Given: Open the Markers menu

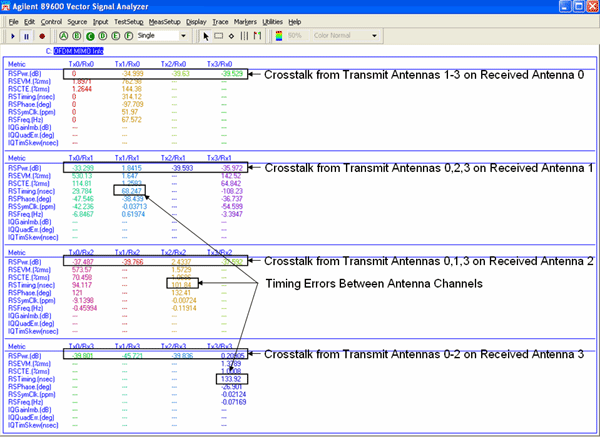Looking at the screenshot, I should pos(241,21).
